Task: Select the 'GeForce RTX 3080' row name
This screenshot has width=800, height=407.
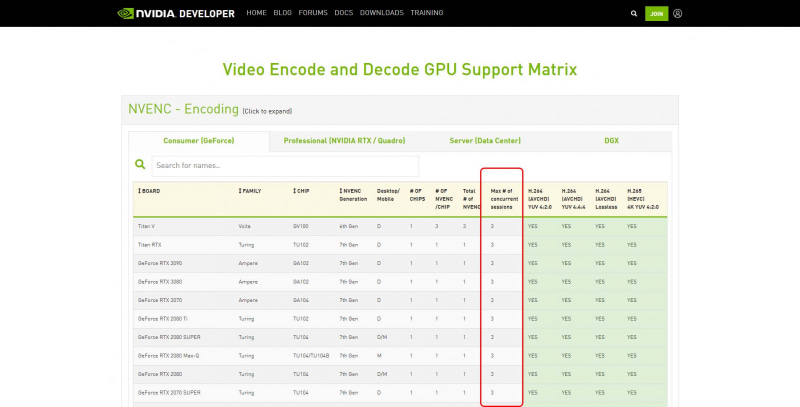Action: point(160,282)
